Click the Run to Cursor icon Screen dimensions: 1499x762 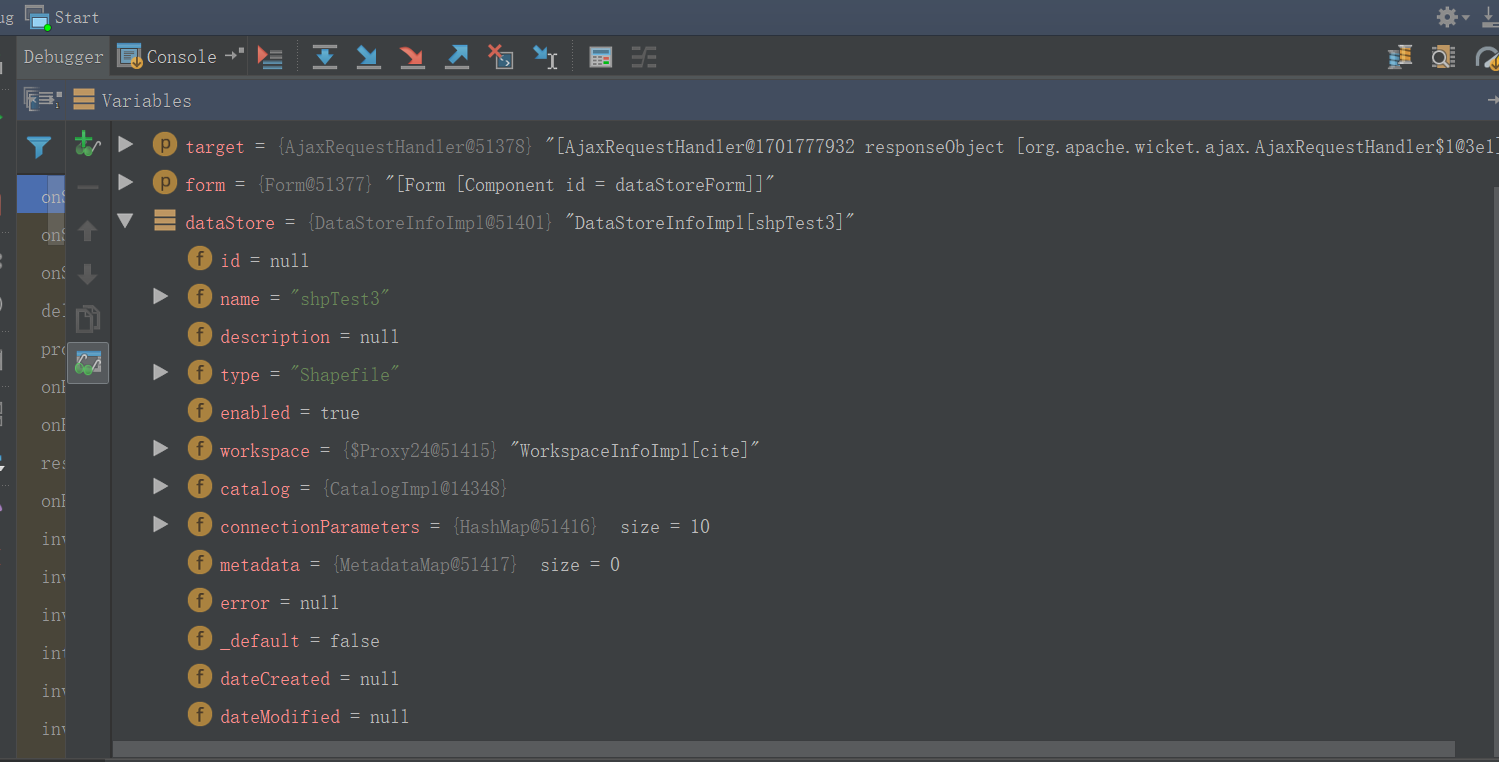(545, 57)
